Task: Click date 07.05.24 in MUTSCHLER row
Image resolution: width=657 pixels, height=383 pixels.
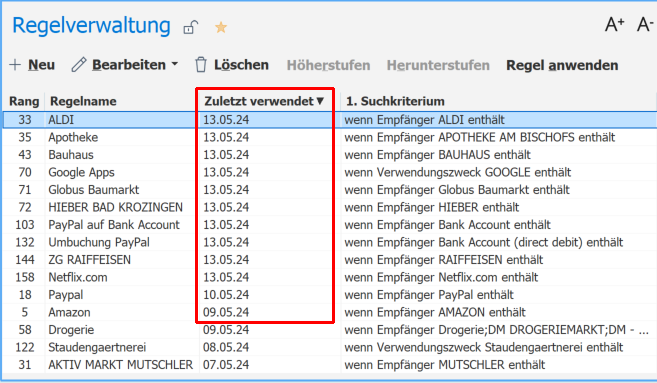Action: click(226, 365)
